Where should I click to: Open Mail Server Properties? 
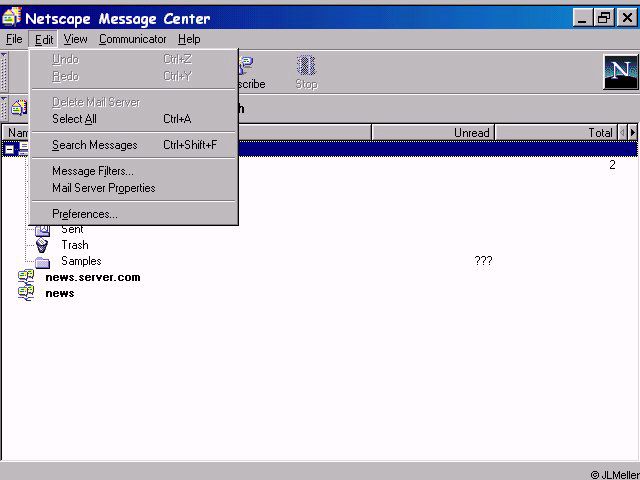[x=133, y=188]
